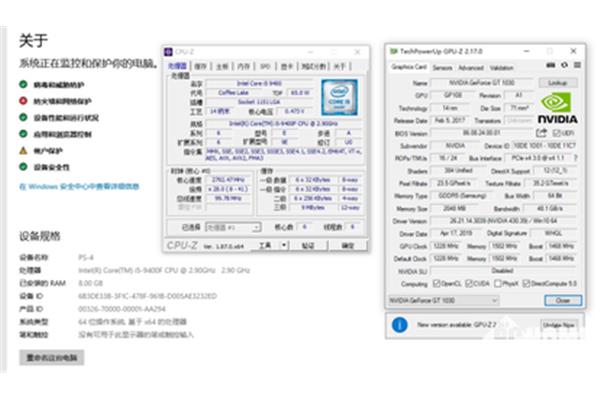This screenshot has width=600, height=400.
Task: Click the NVIDIA logo in GPU-Z
Action: click(x=558, y=108)
